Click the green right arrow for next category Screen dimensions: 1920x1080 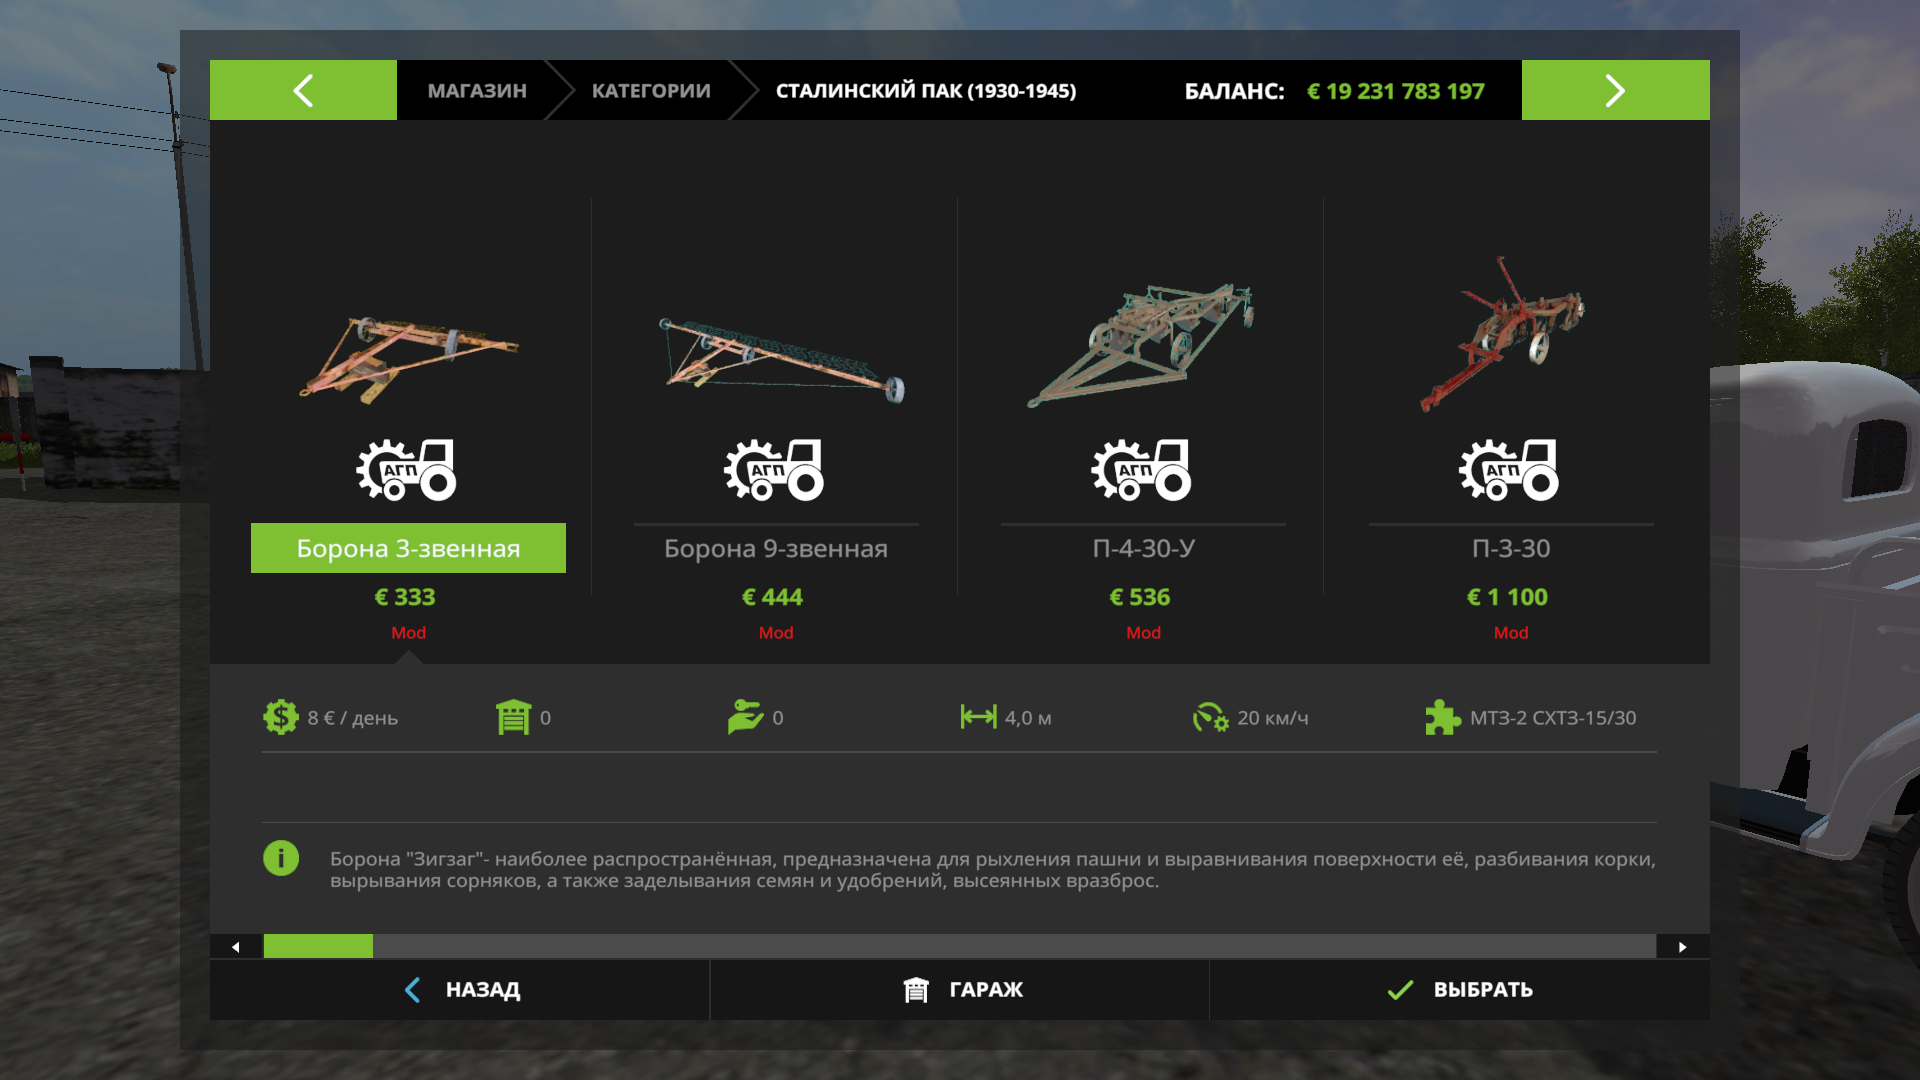[x=1615, y=90]
